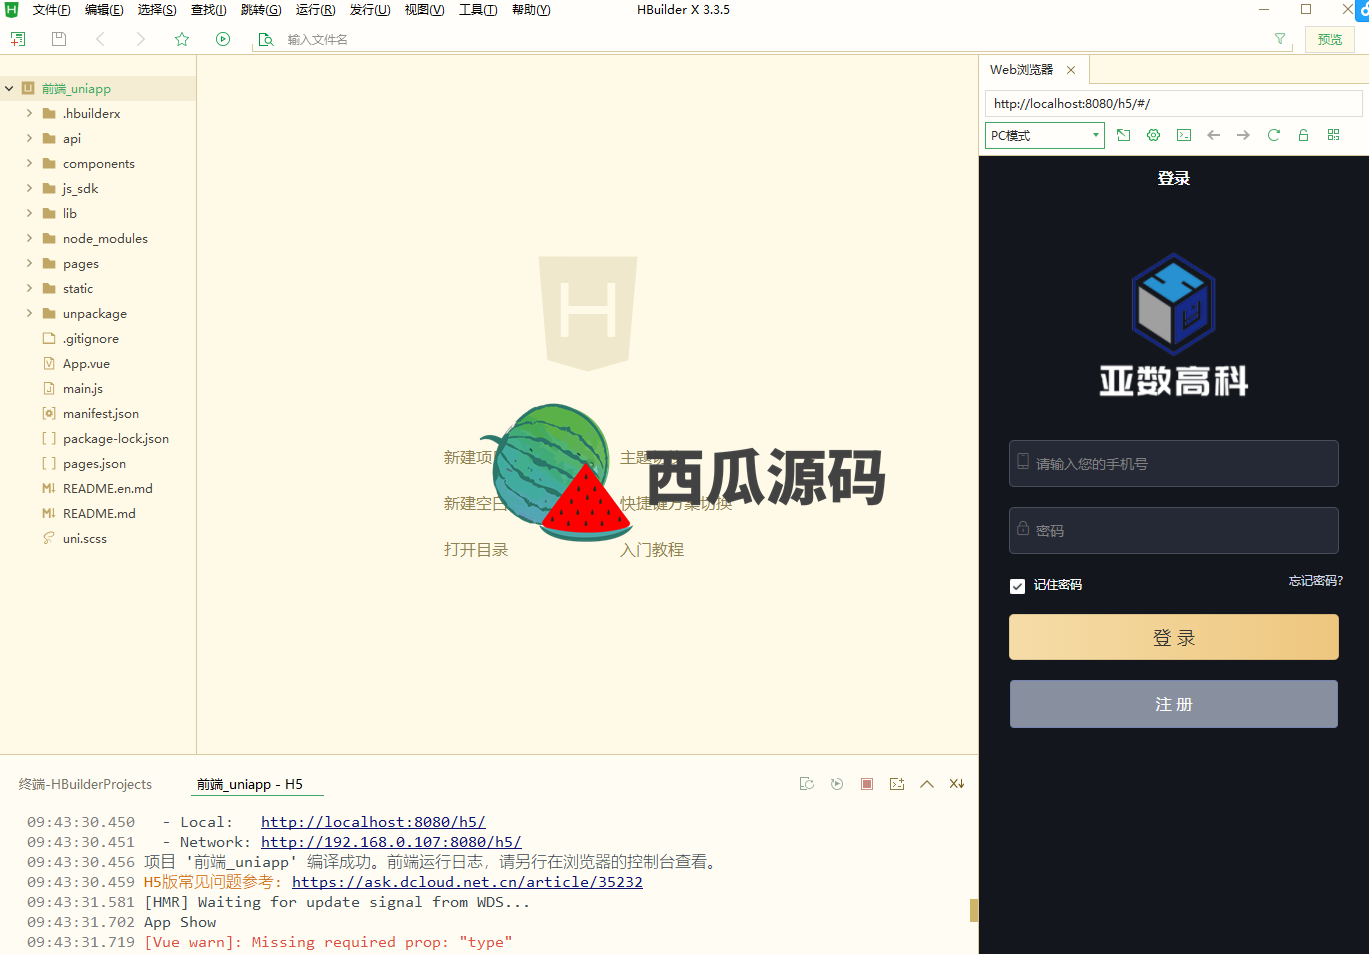Click the HBuilder logo in menu bar
This screenshot has width=1369, height=954.
(12, 10)
